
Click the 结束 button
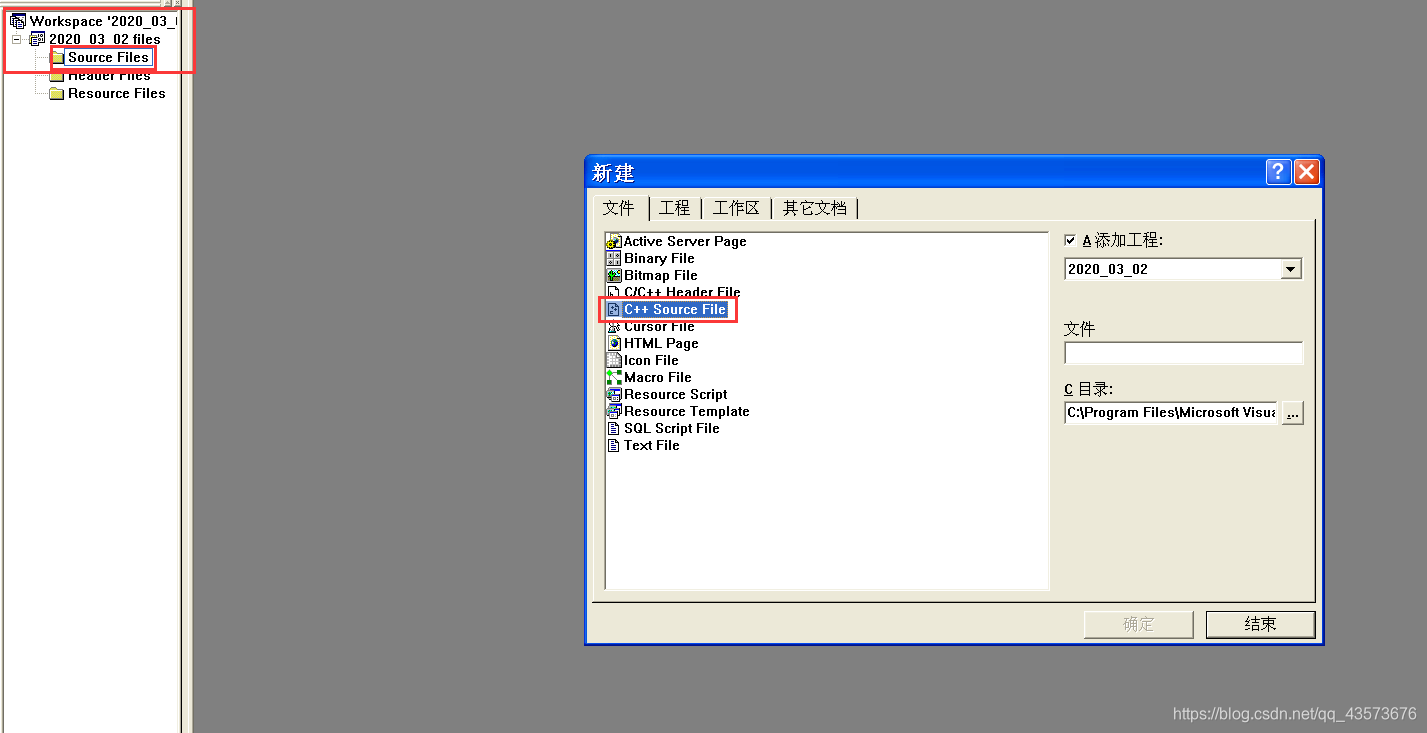(x=1260, y=624)
